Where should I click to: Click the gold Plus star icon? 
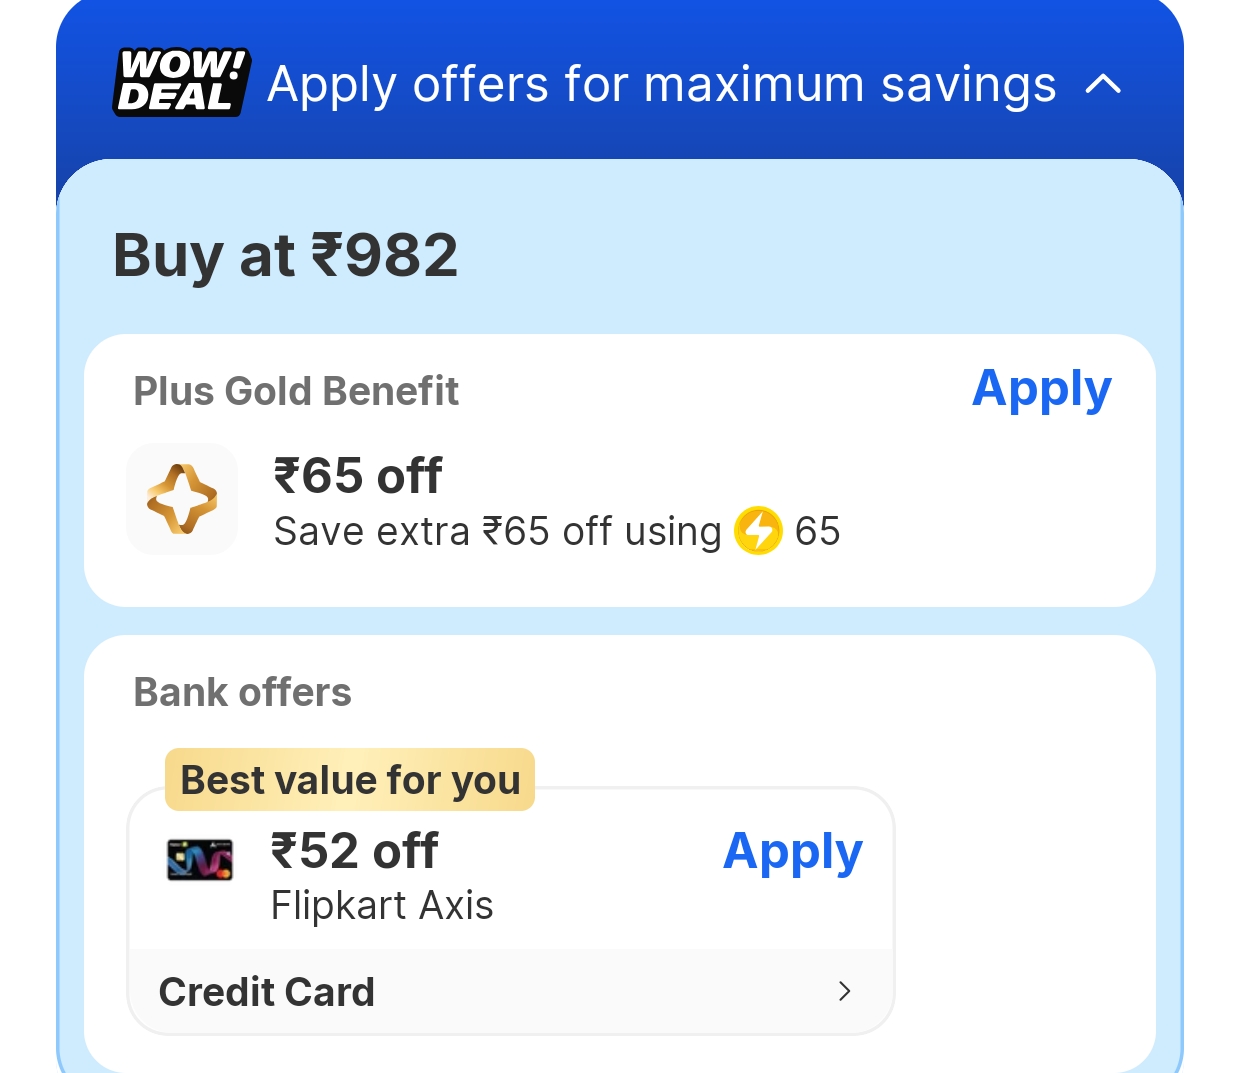(182, 499)
